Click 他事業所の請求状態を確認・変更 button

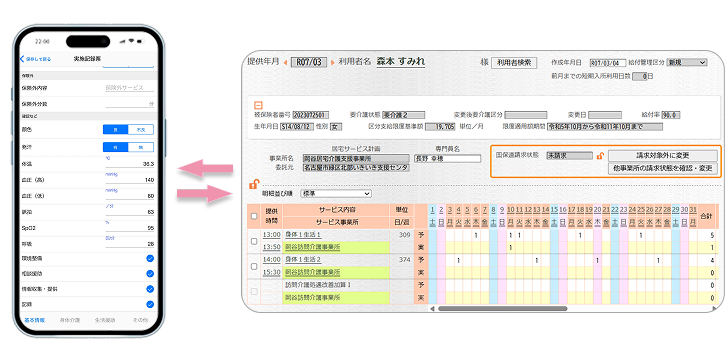(x=663, y=168)
